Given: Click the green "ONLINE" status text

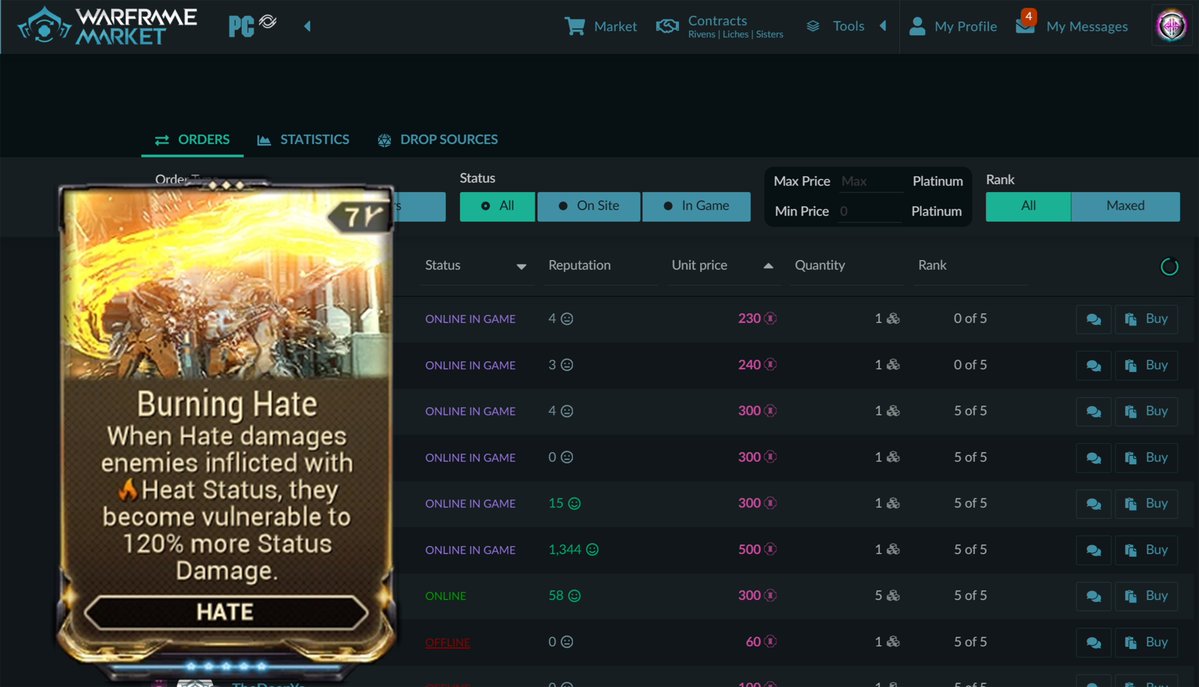Looking at the screenshot, I should [445, 596].
